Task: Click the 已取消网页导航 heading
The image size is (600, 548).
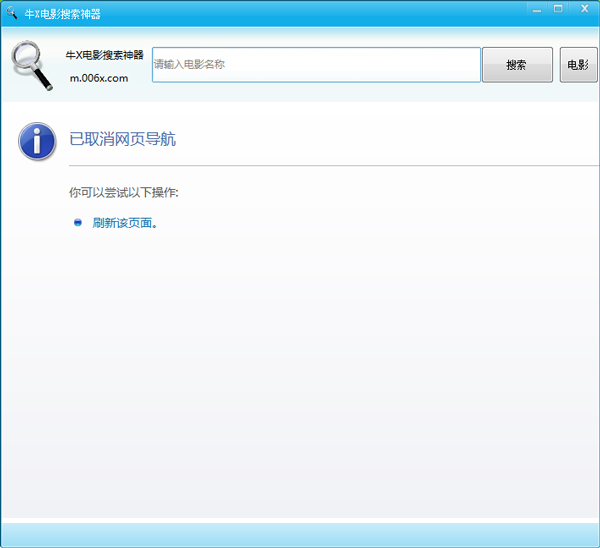Action: pyautogui.click(x=122, y=139)
